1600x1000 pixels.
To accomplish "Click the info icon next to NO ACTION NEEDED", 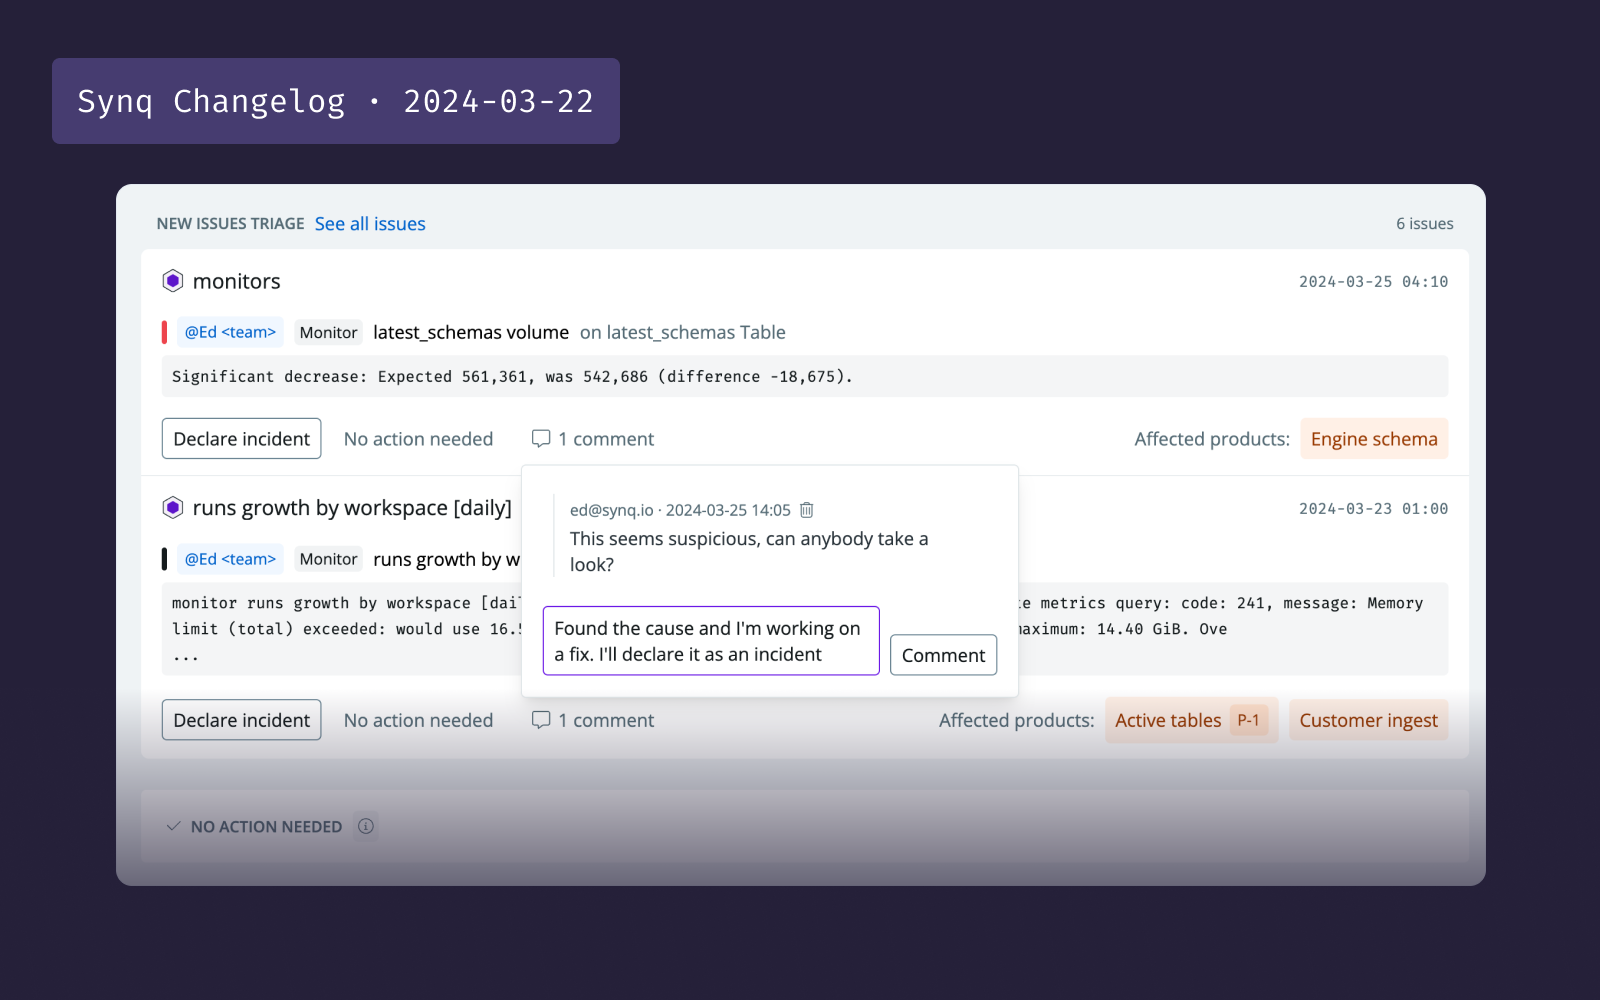I will 366,826.
